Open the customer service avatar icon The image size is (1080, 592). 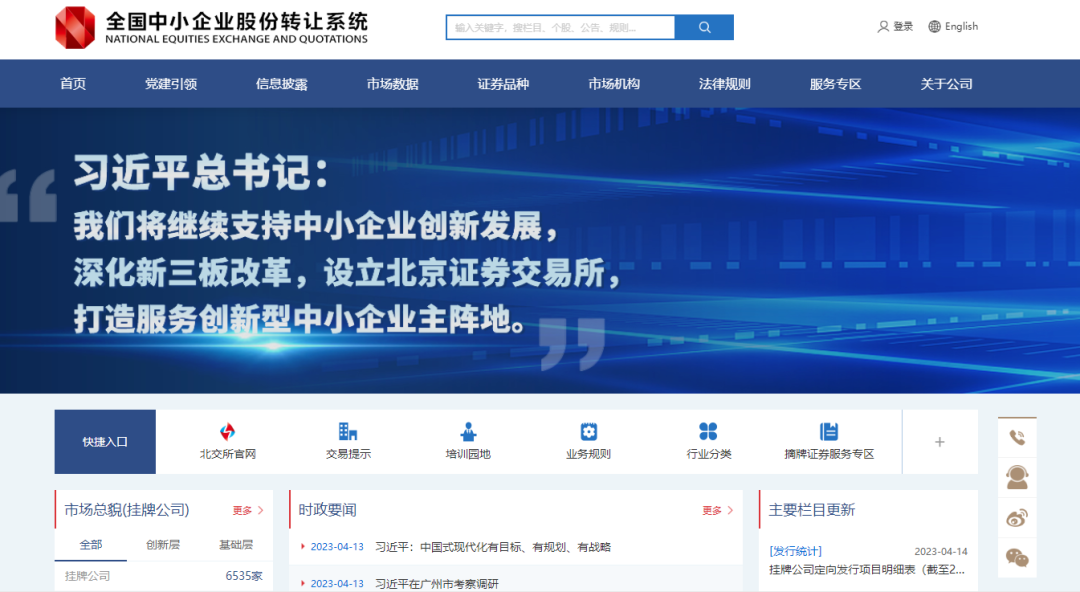click(1017, 478)
